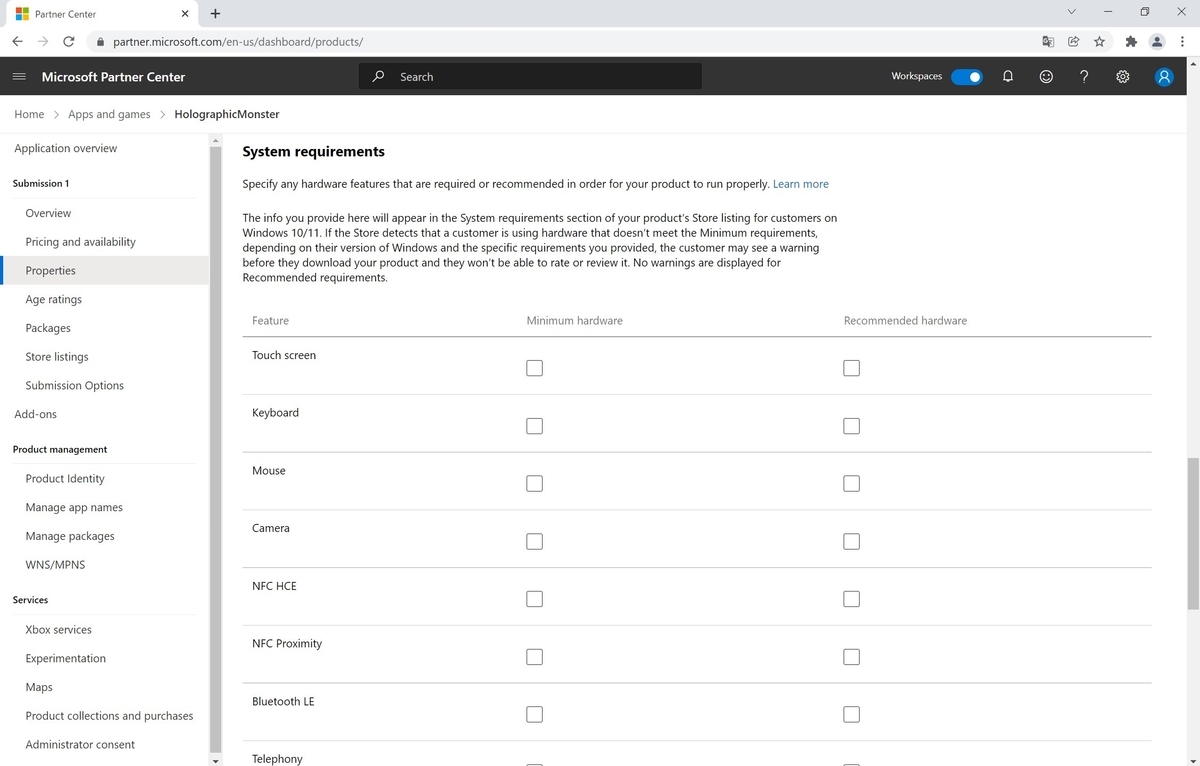This screenshot has width=1200, height=766.
Task: Check NFC Proximity minimum hardware
Action: (x=534, y=657)
